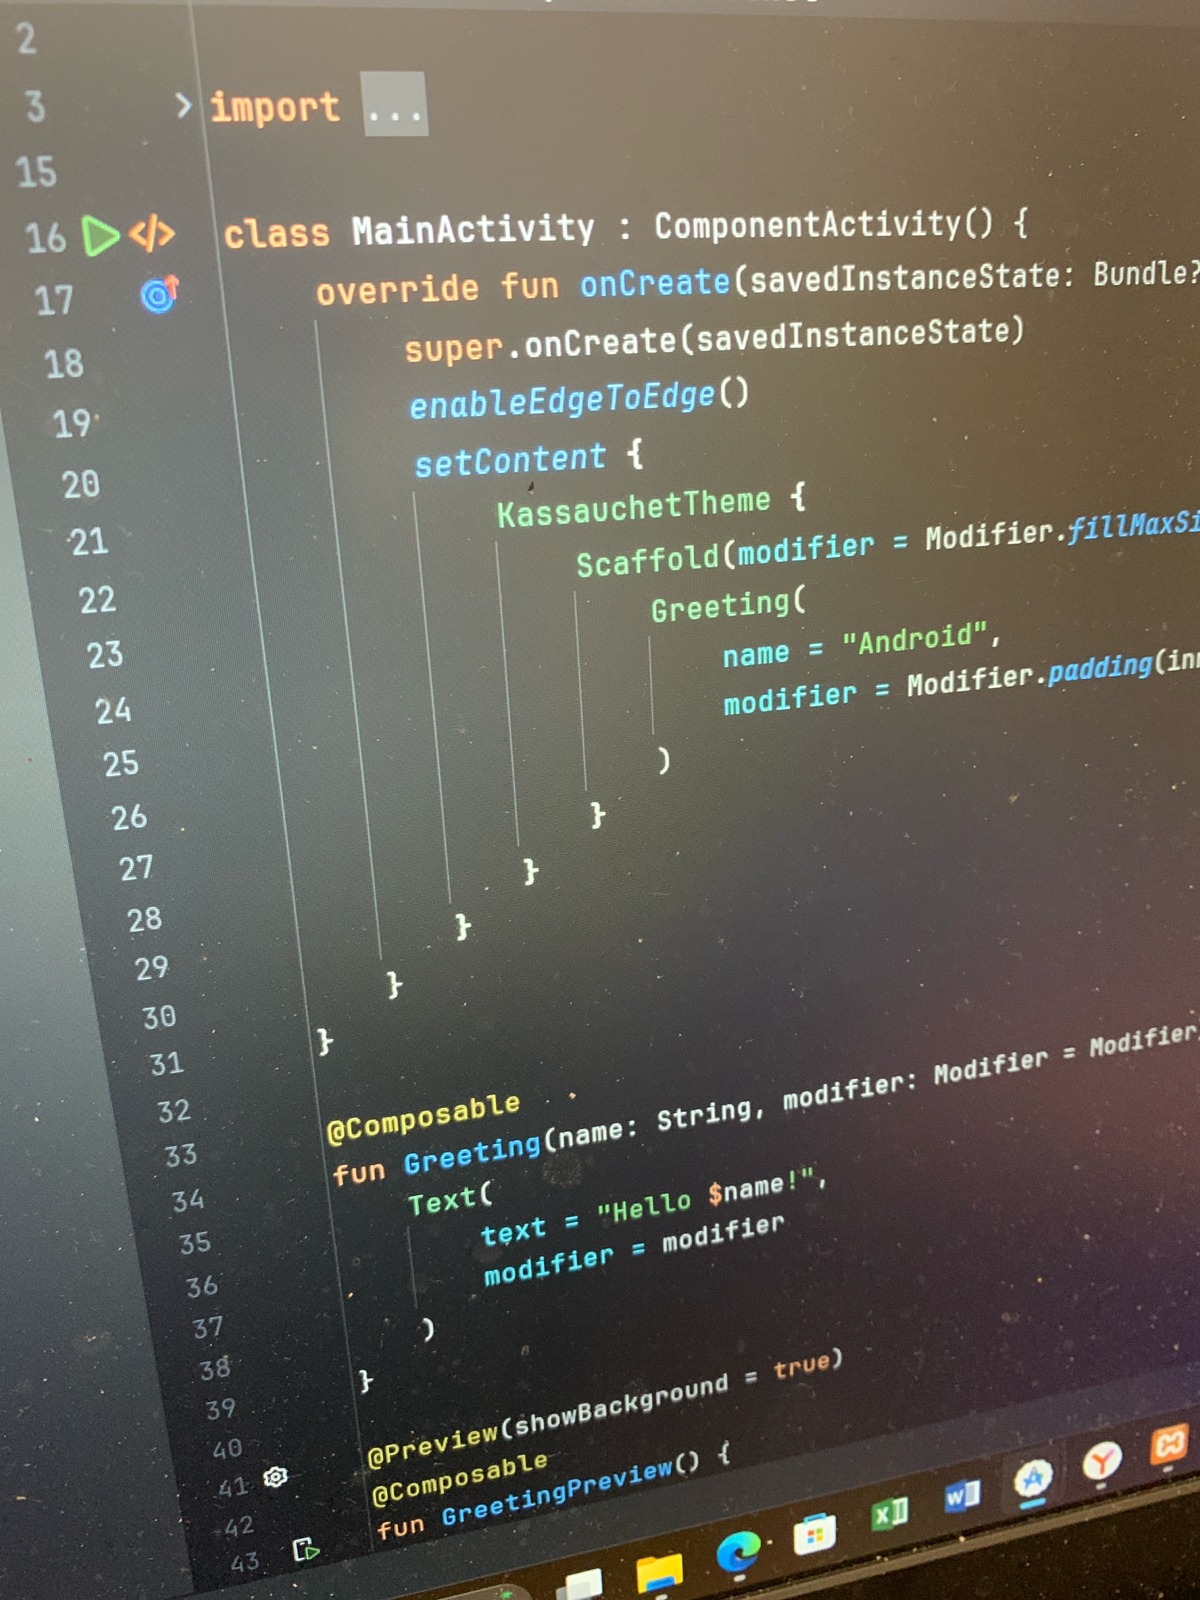Open XAMPP from the taskbar
The image size is (1200, 1600).
click(x=1169, y=1444)
